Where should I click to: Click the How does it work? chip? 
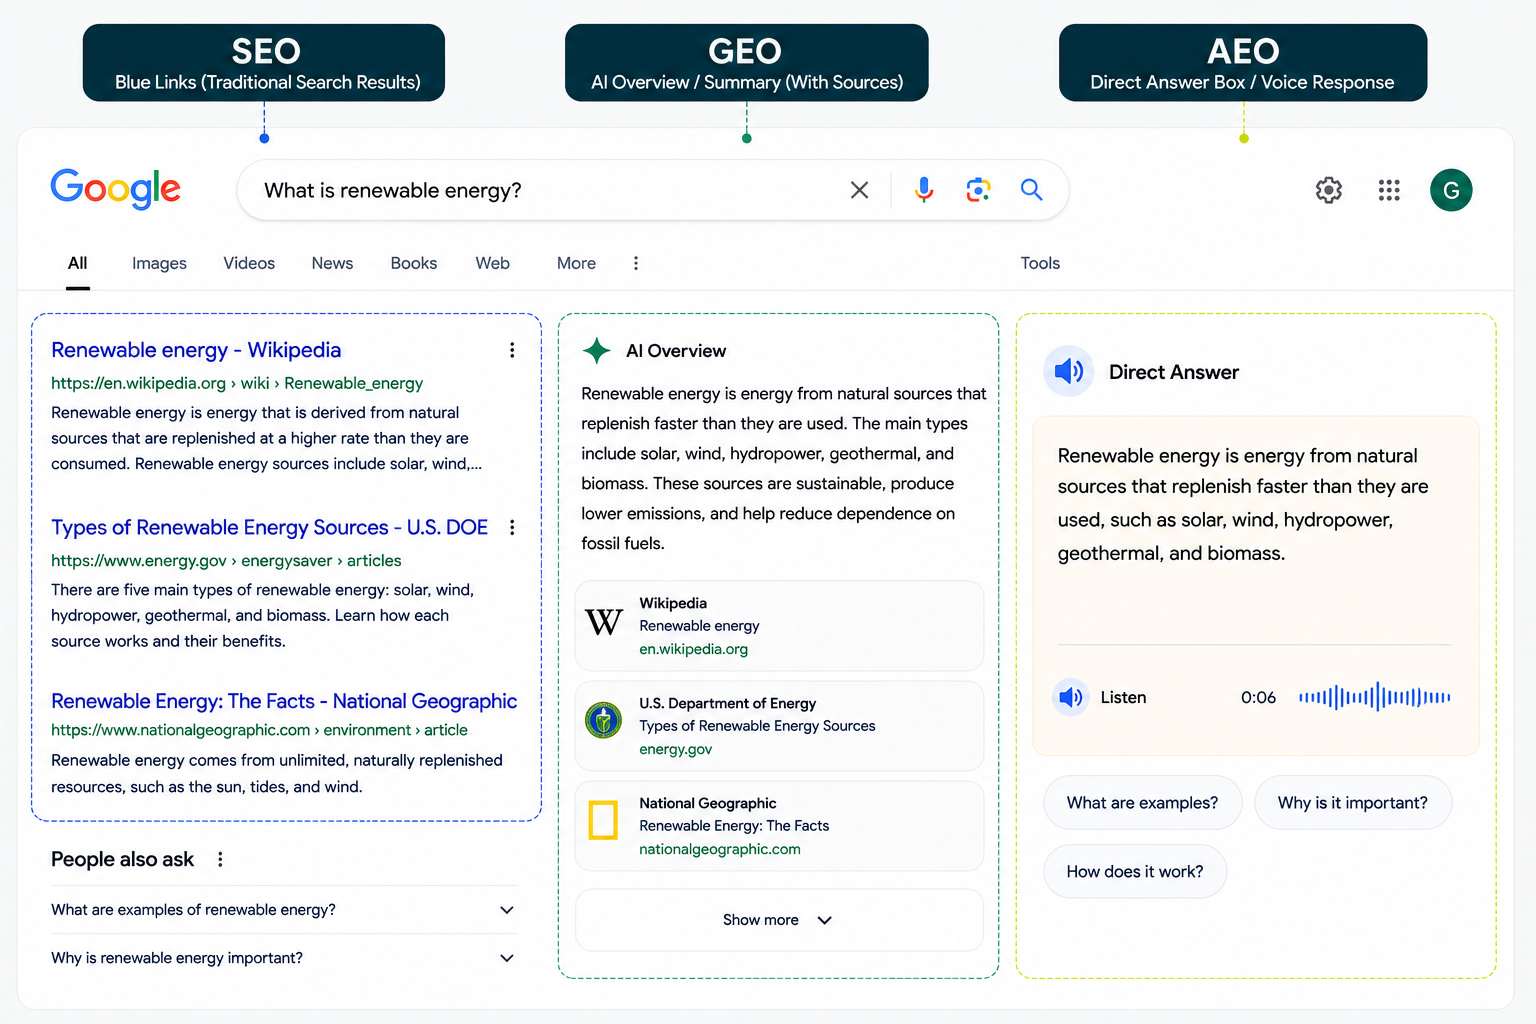coord(1135,872)
